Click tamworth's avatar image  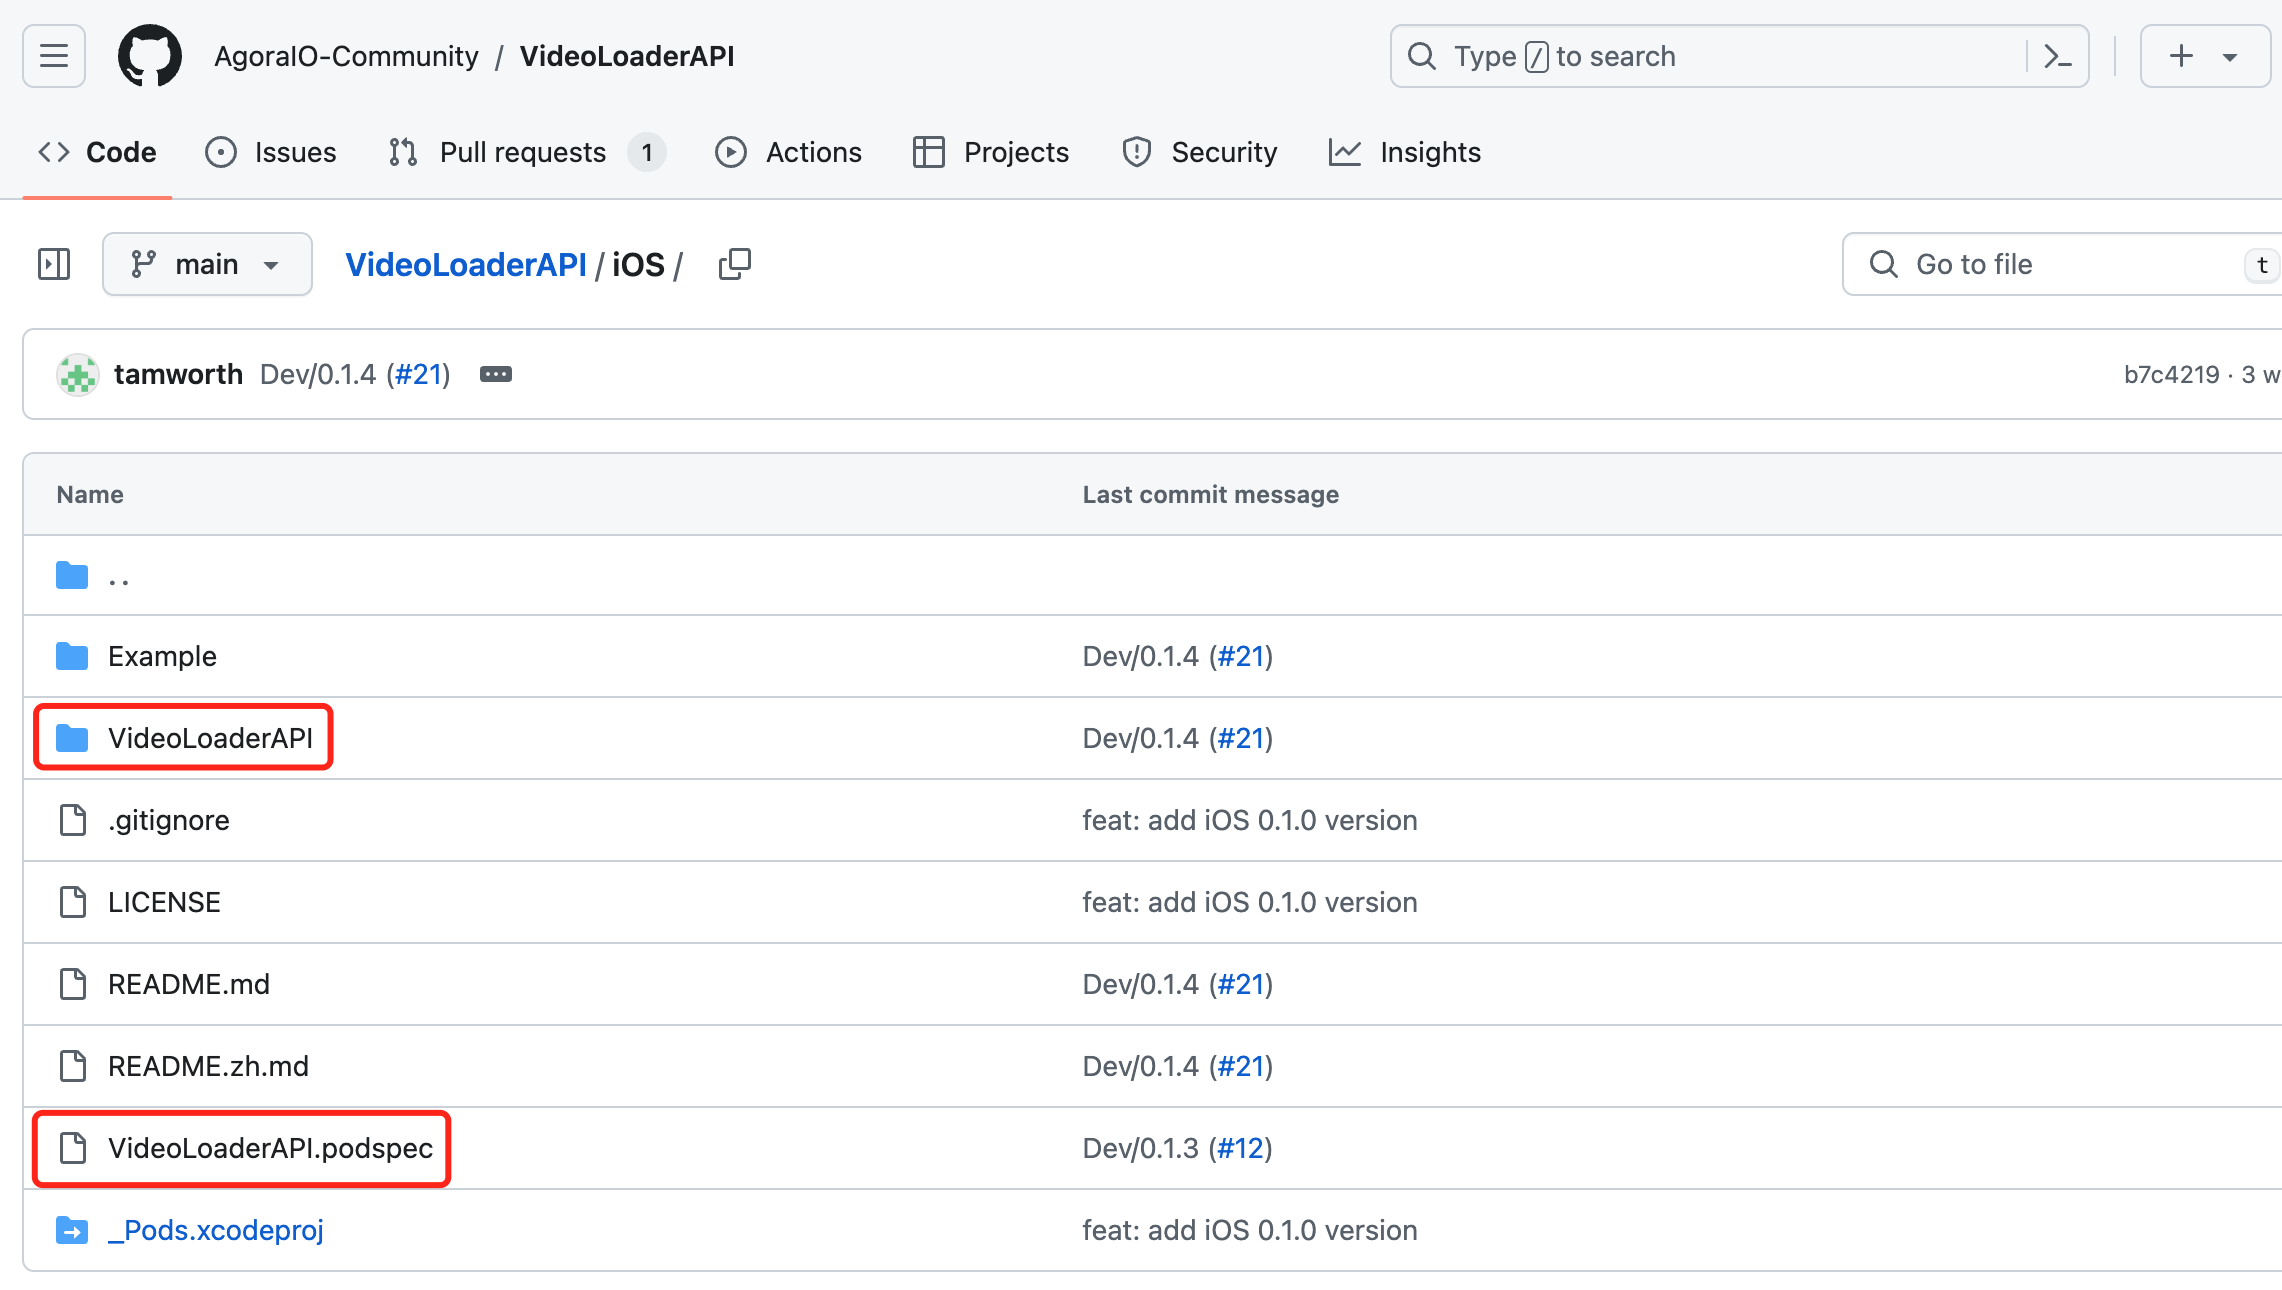point(78,375)
